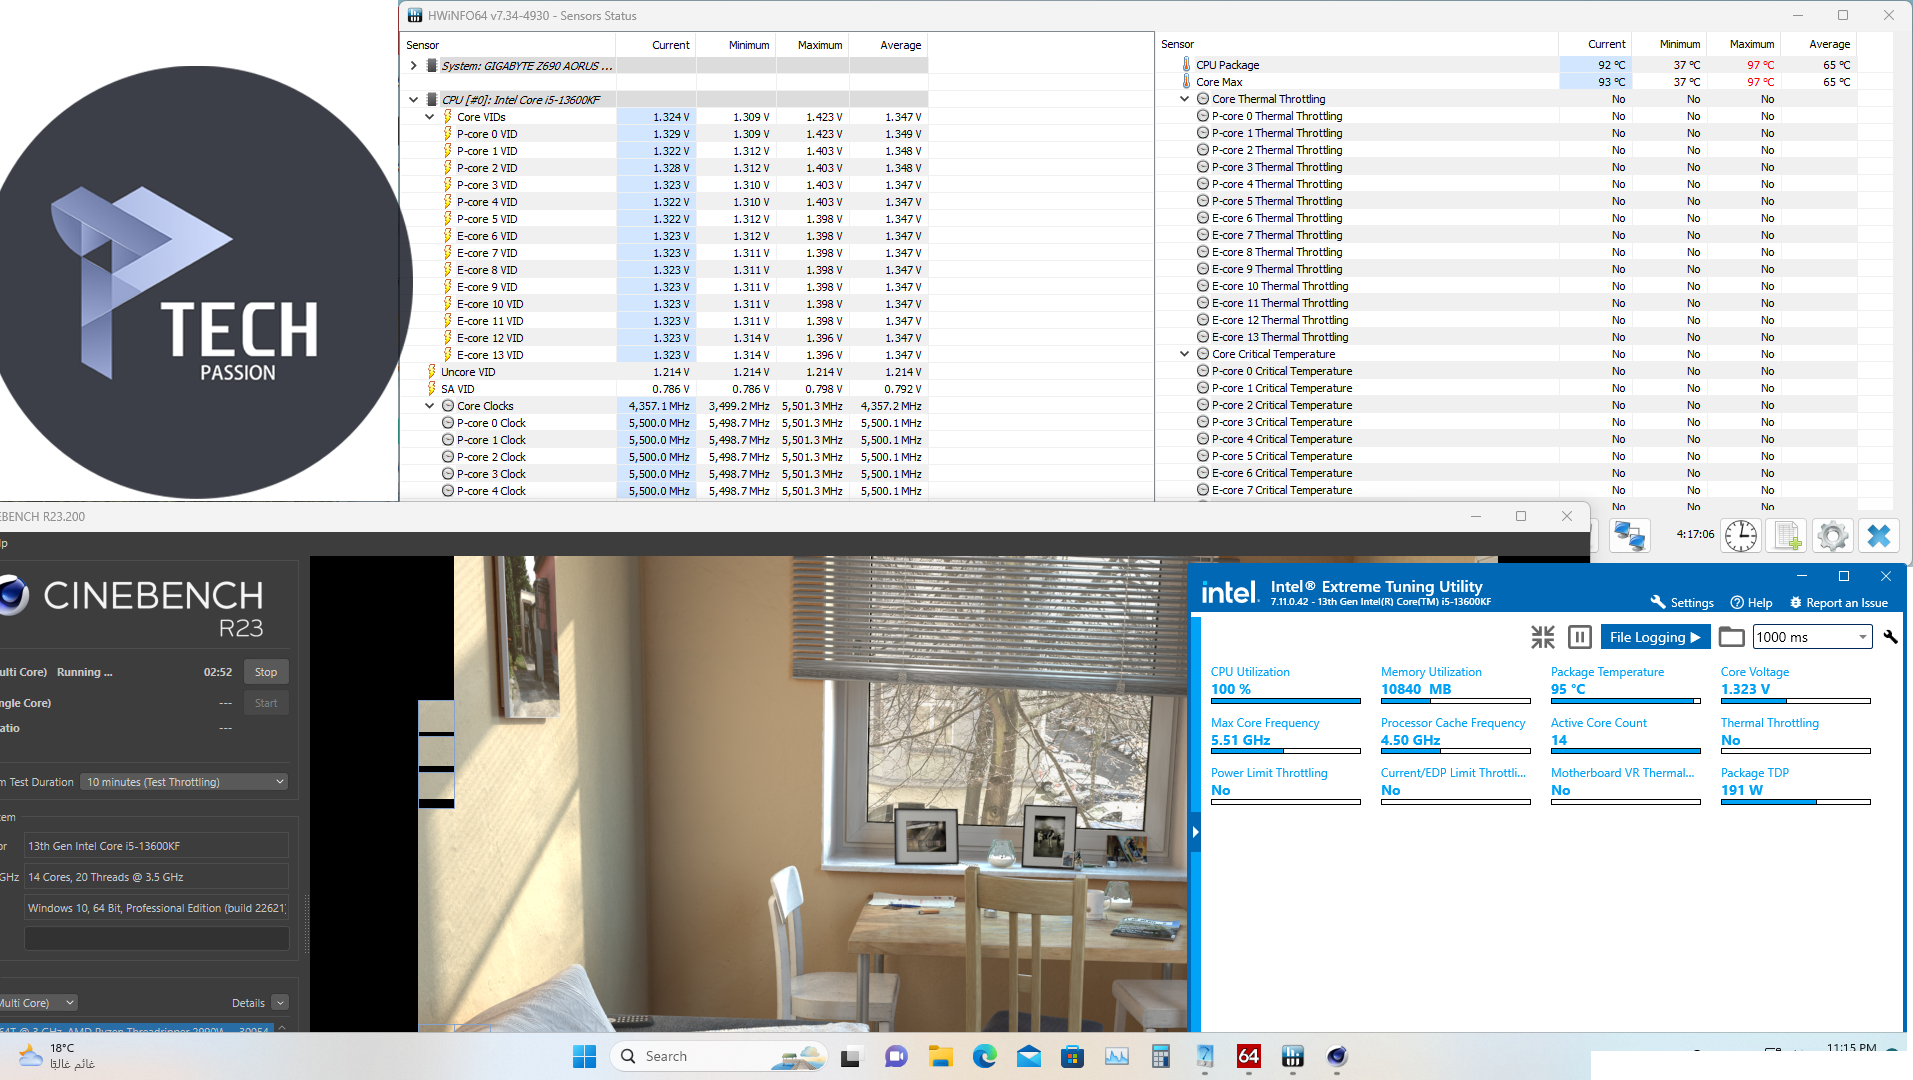Click the File Logging button
The image size is (1913, 1080).
(1655, 637)
